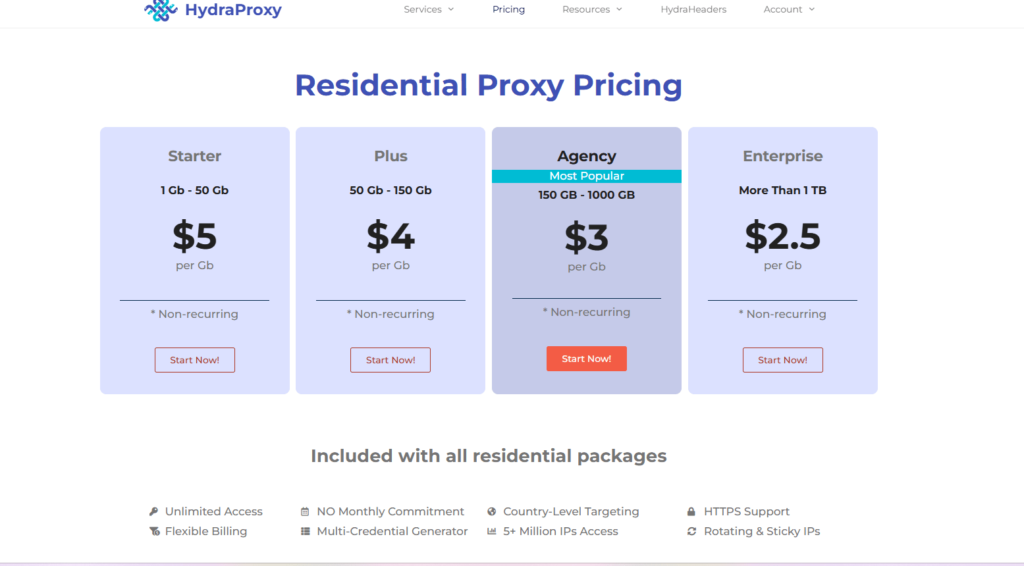Click the Multi-Credential Generator list icon
Image resolution: width=1024 pixels, height=566 pixels.
click(305, 531)
